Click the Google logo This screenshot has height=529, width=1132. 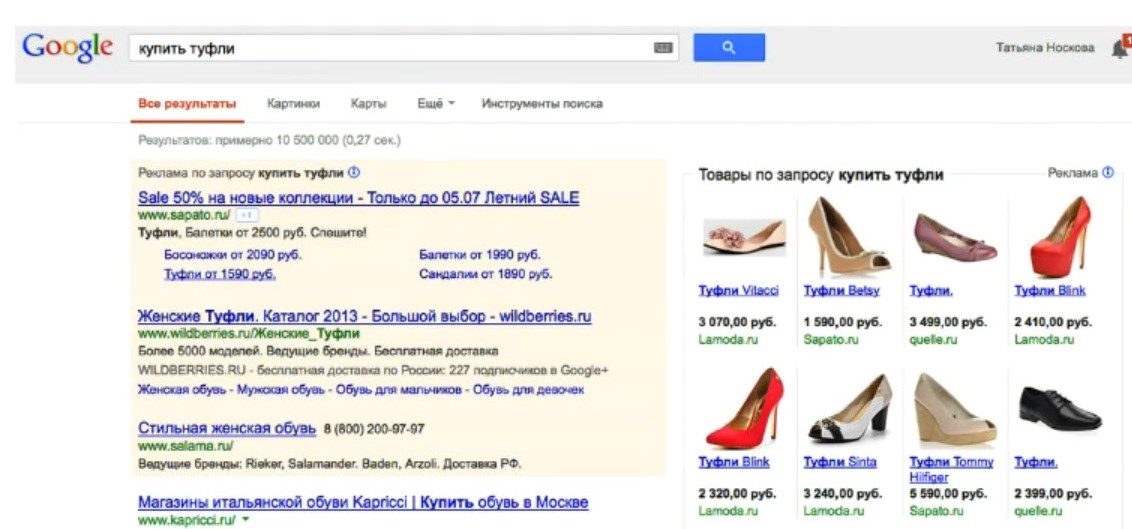(x=67, y=47)
